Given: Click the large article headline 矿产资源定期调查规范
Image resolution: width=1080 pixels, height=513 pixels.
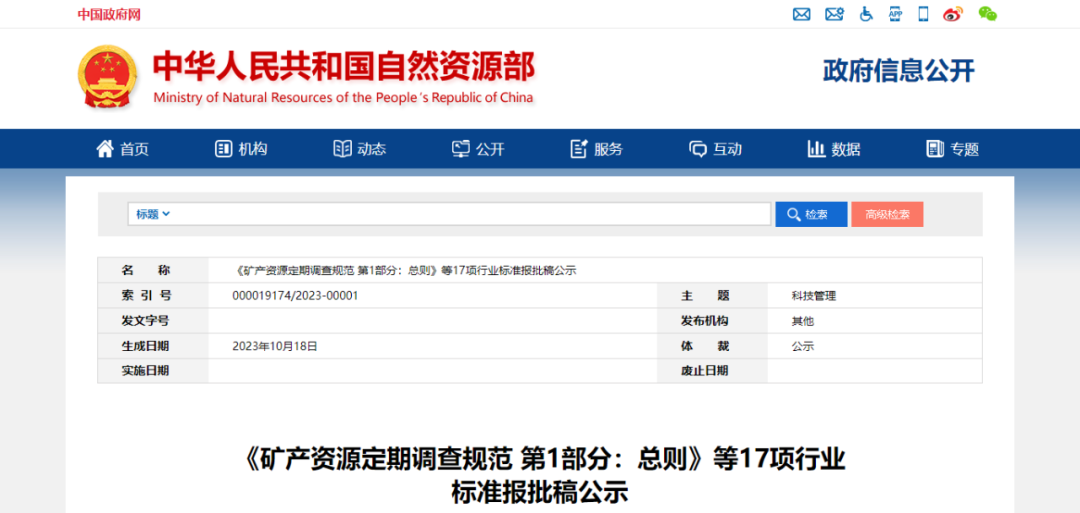Looking at the screenshot, I should (540, 474).
